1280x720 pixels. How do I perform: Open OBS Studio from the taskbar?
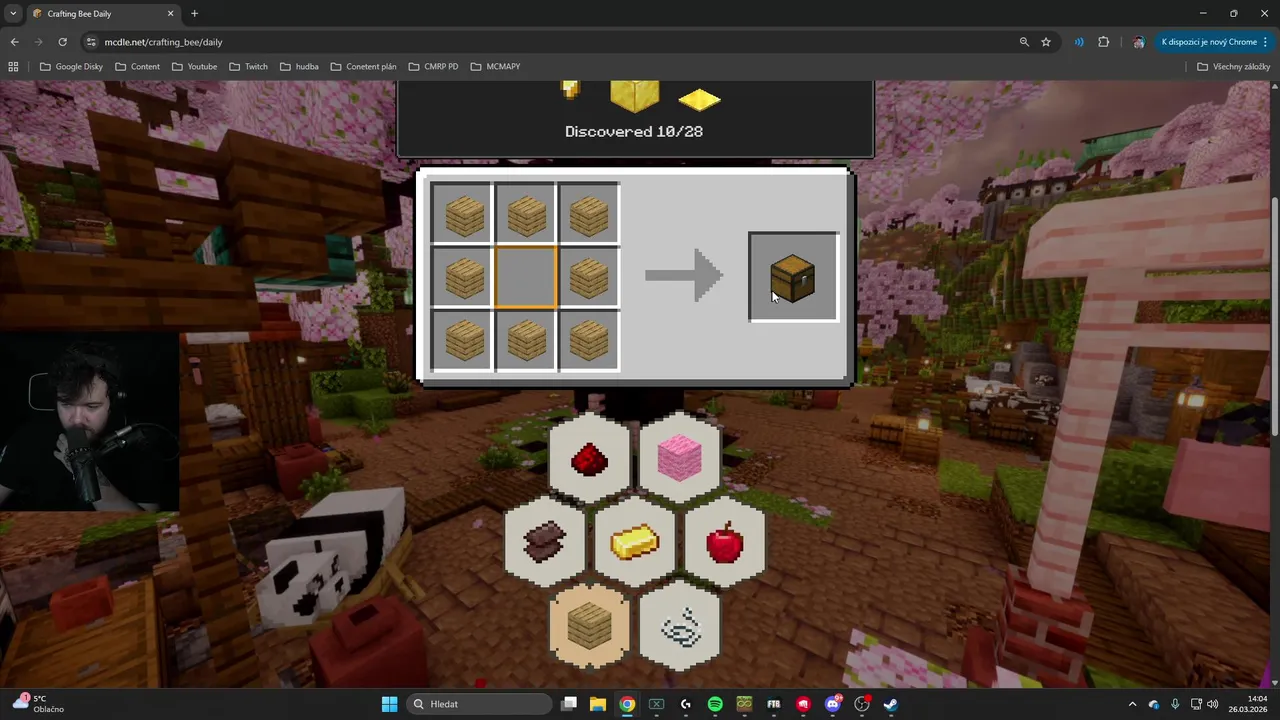click(x=862, y=704)
